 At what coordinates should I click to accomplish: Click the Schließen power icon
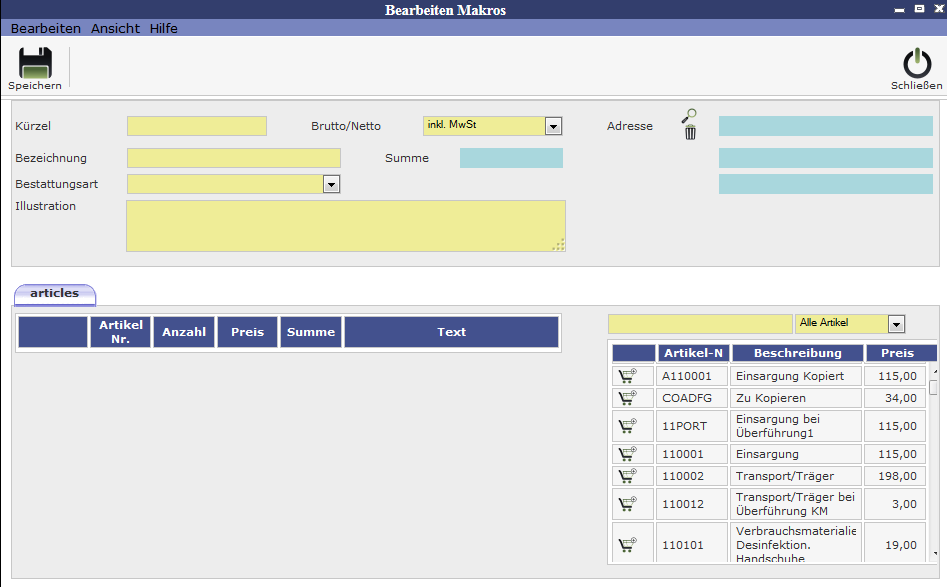pyautogui.click(x=916, y=64)
